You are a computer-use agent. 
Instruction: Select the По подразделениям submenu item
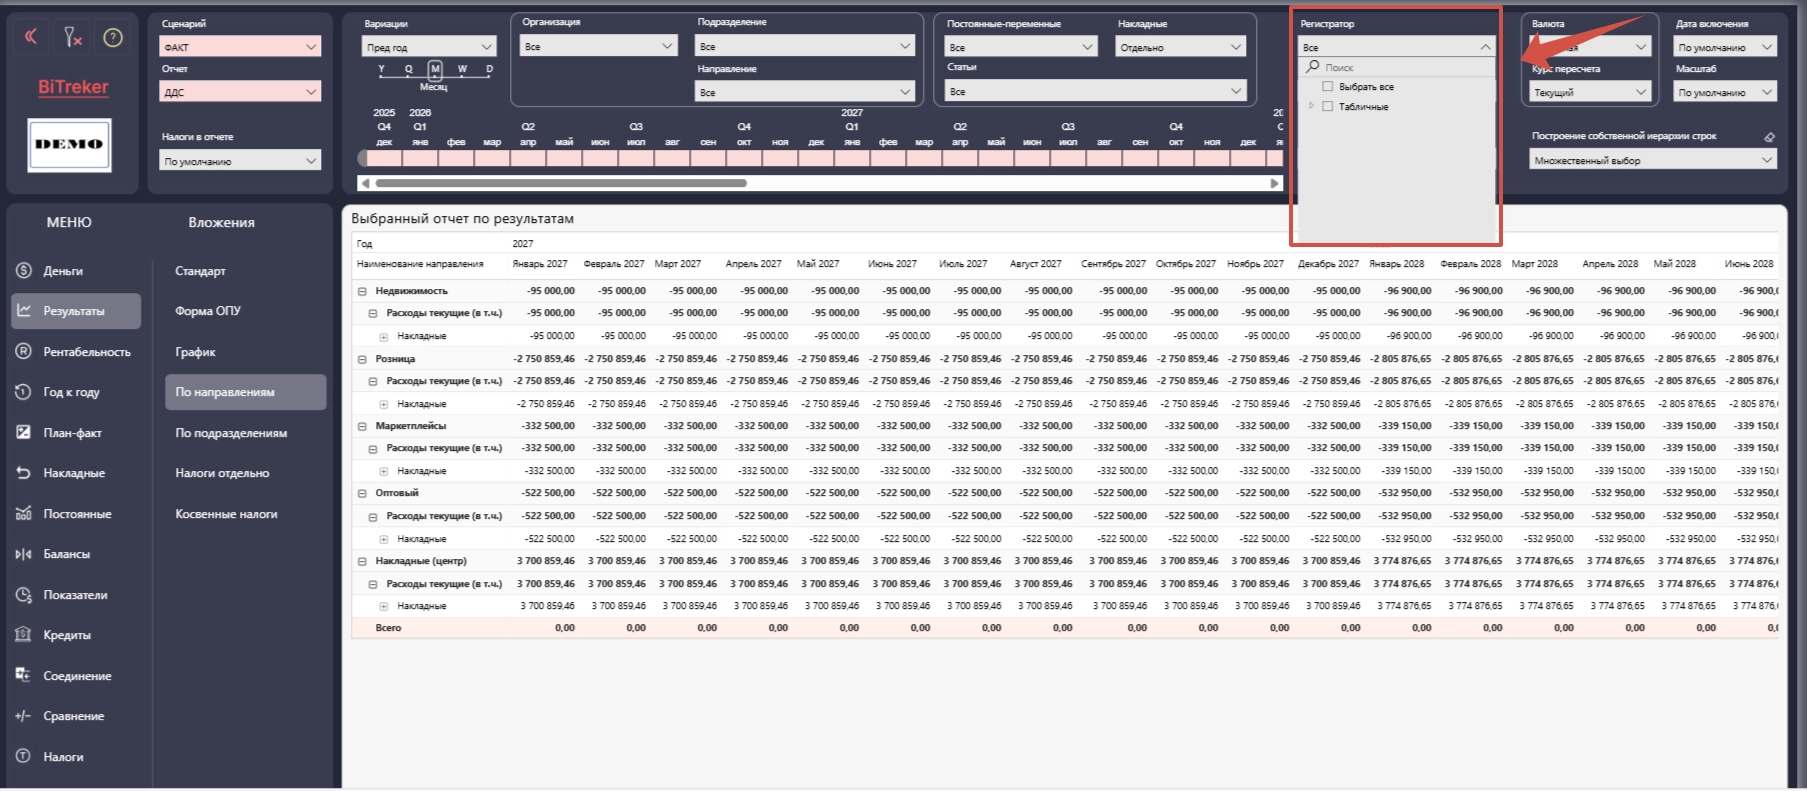point(231,433)
